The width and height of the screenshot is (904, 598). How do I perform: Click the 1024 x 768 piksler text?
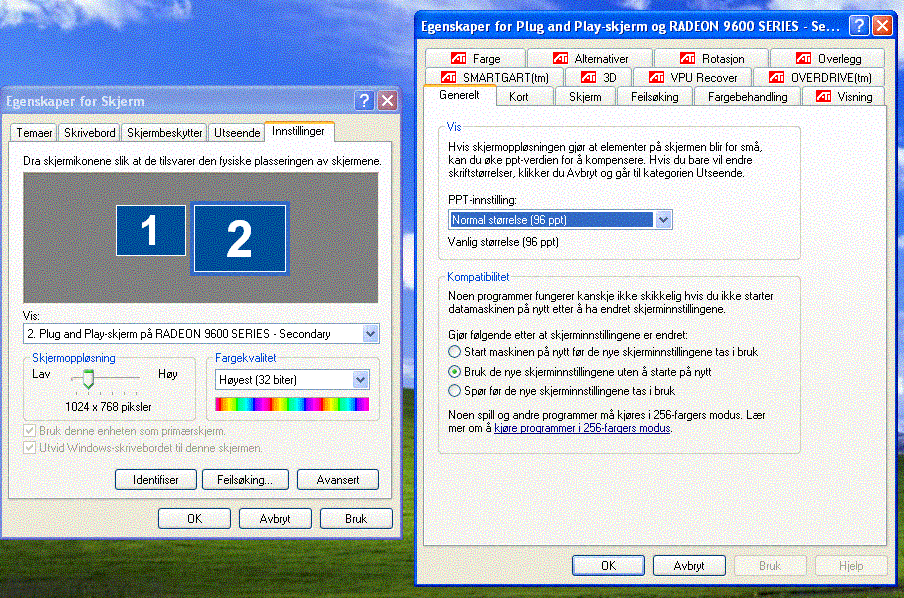[x=108, y=407]
